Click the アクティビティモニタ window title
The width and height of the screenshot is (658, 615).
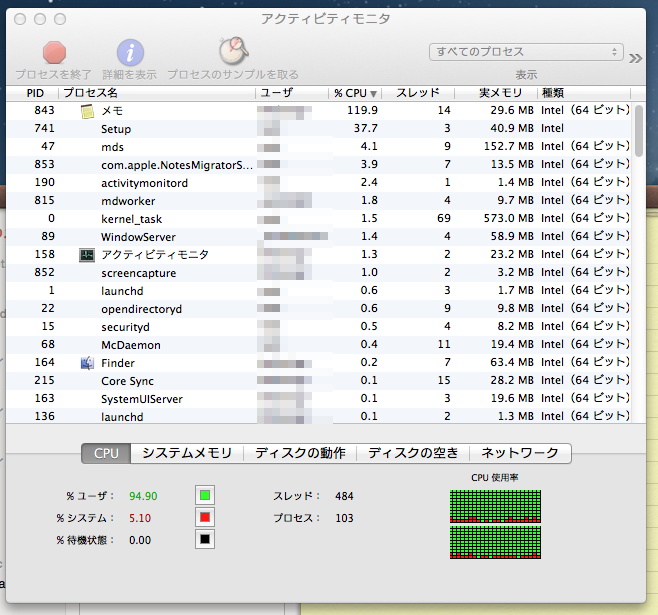click(326, 19)
